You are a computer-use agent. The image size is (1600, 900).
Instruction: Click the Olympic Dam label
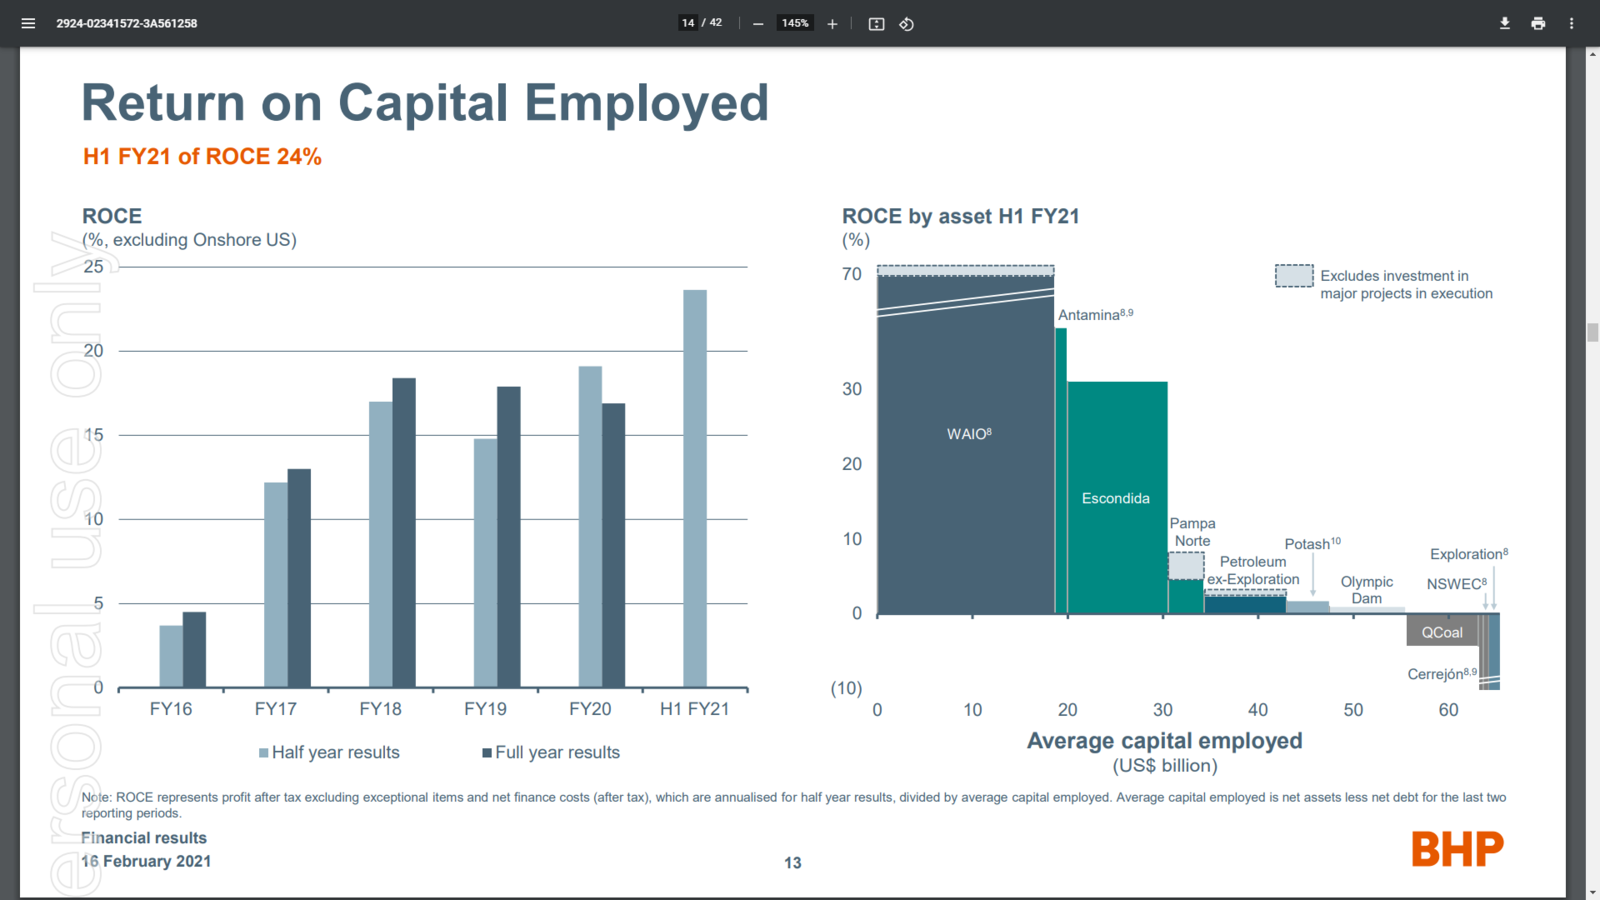tap(1367, 590)
